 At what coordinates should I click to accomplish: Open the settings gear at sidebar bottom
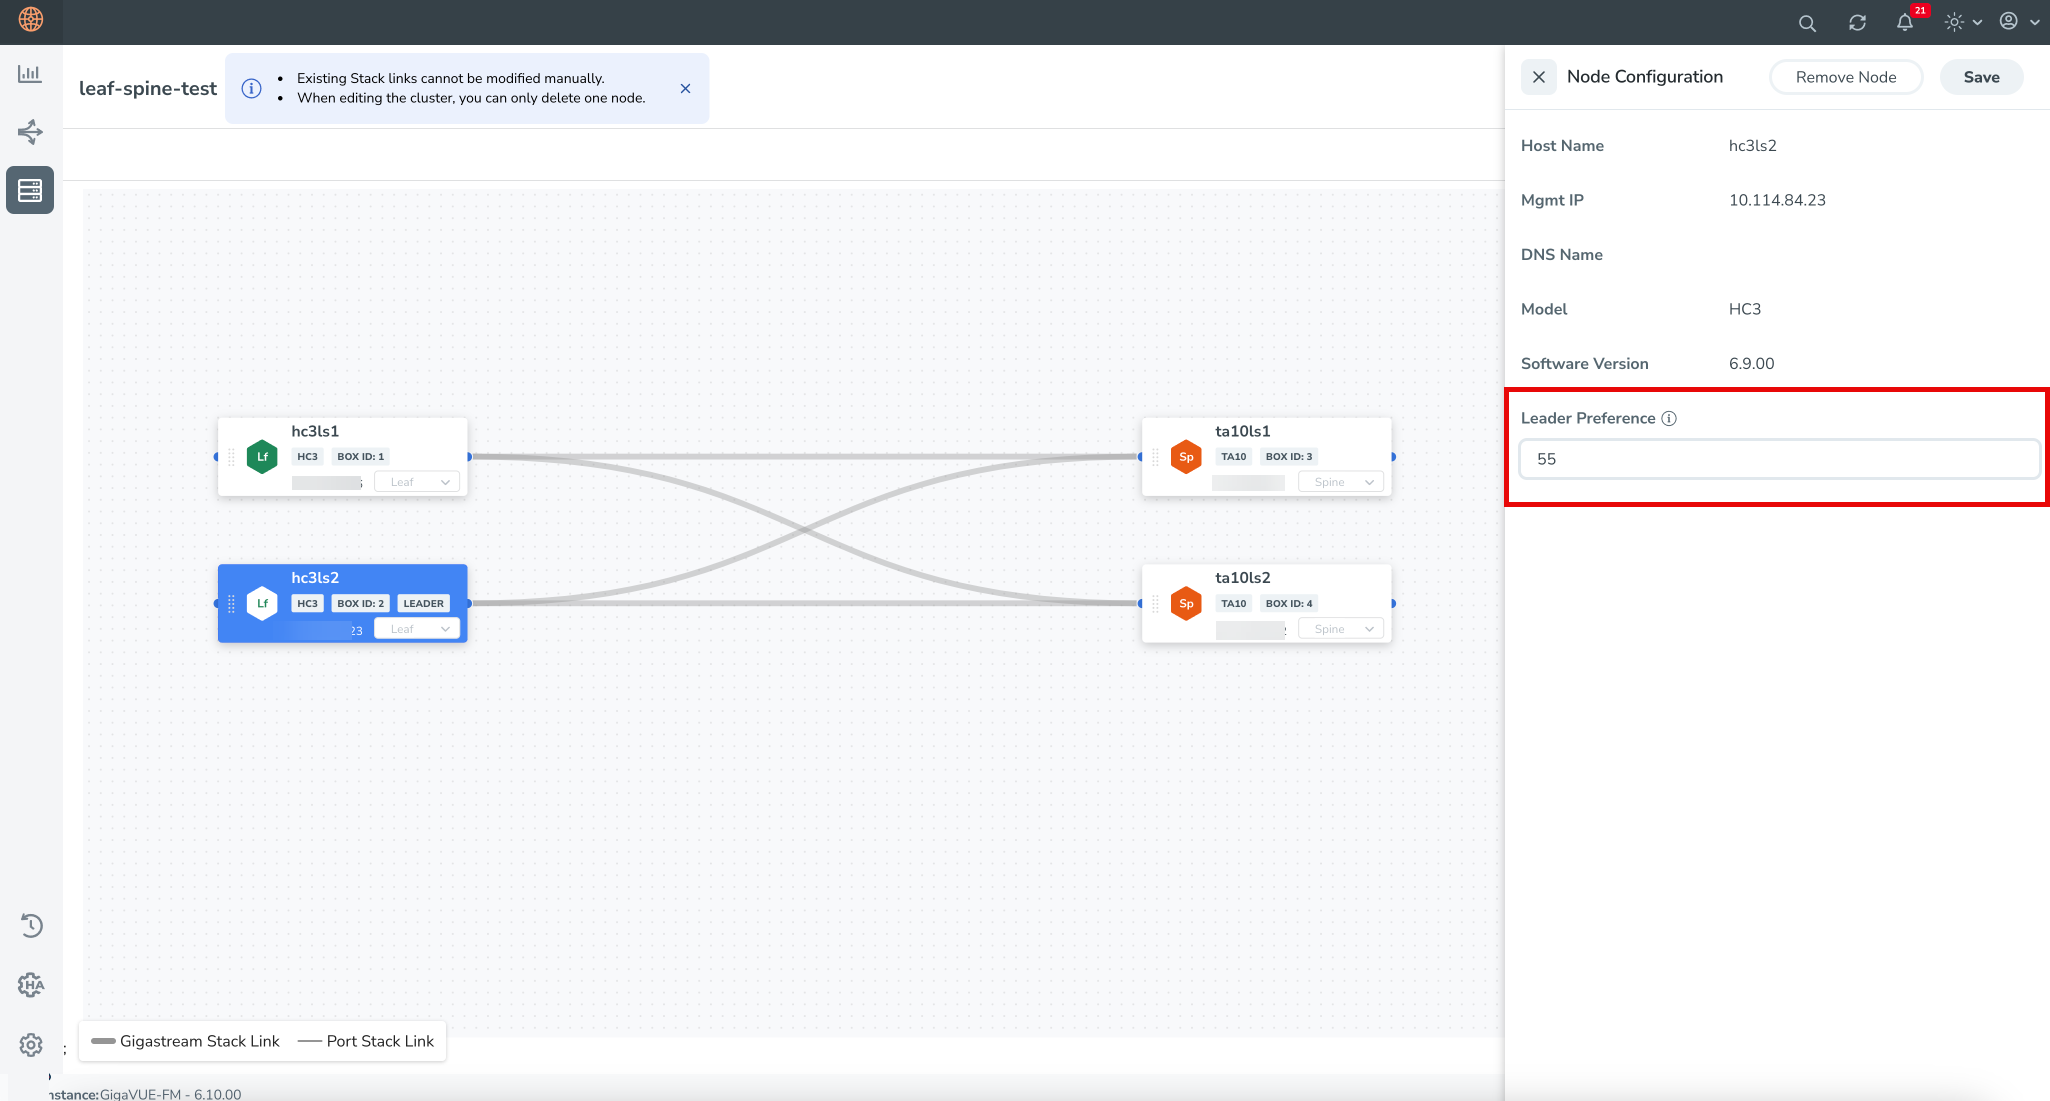[x=31, y=1045]
